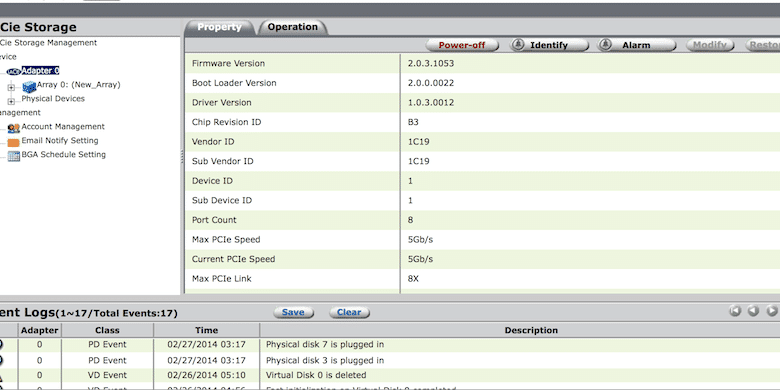Open Physical Devices in tree

coord(53,98)
